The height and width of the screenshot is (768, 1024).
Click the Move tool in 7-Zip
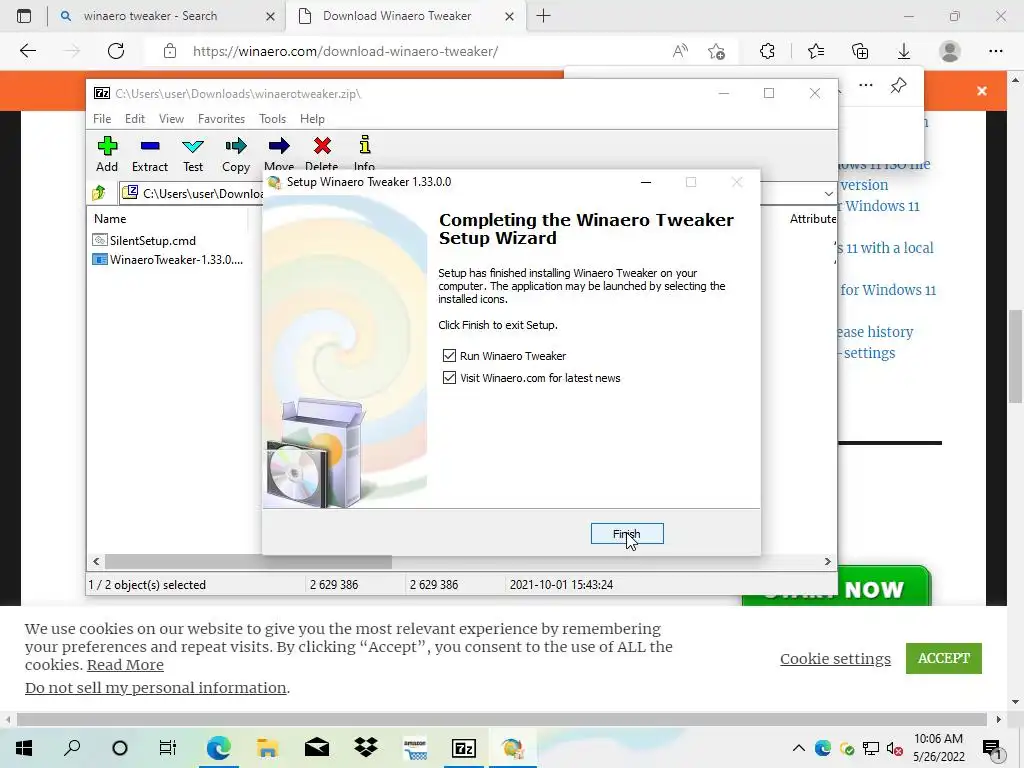pos(279,153)
